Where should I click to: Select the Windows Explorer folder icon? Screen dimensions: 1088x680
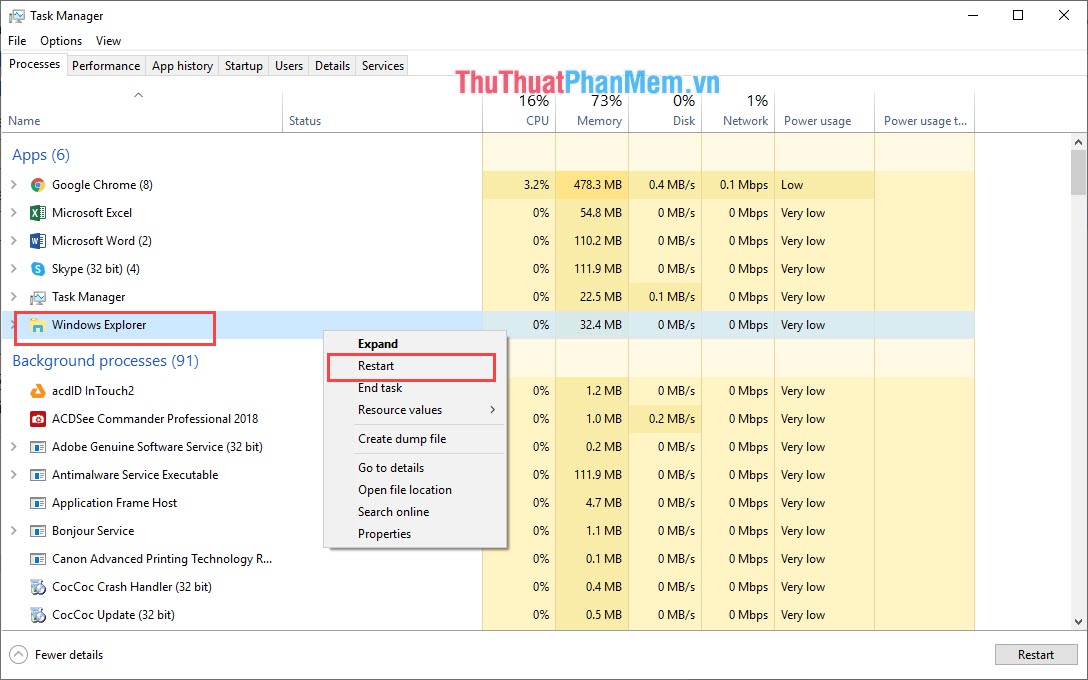[x=36, y=325]
